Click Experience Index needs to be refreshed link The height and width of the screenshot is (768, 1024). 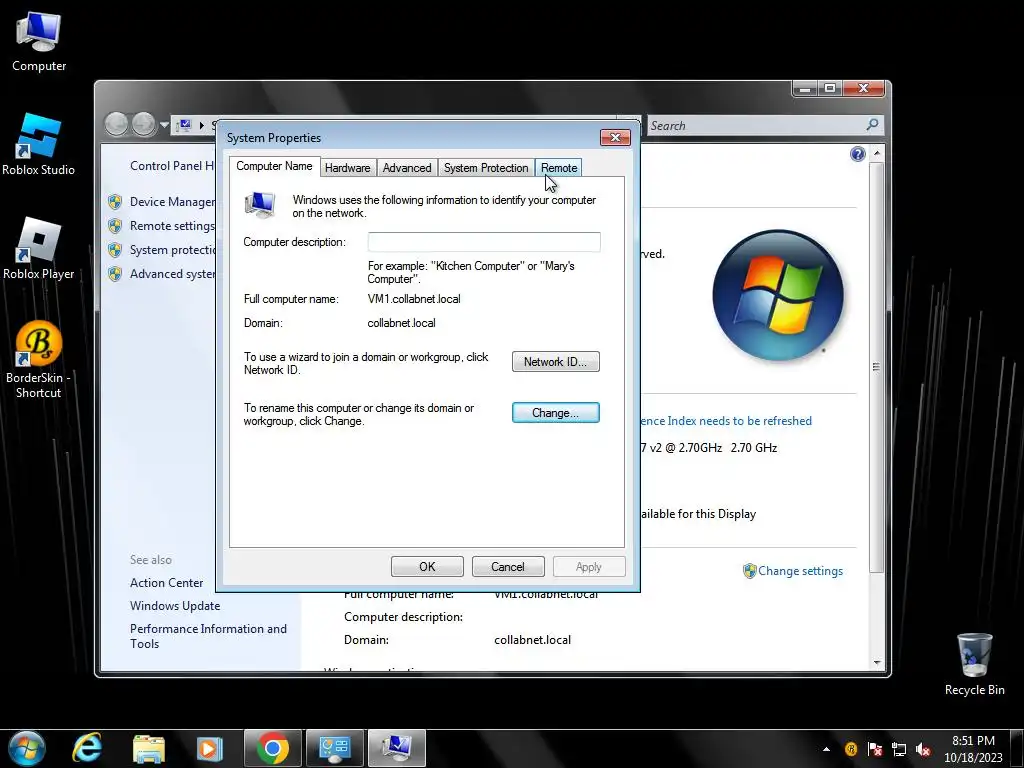click(726, 421)
